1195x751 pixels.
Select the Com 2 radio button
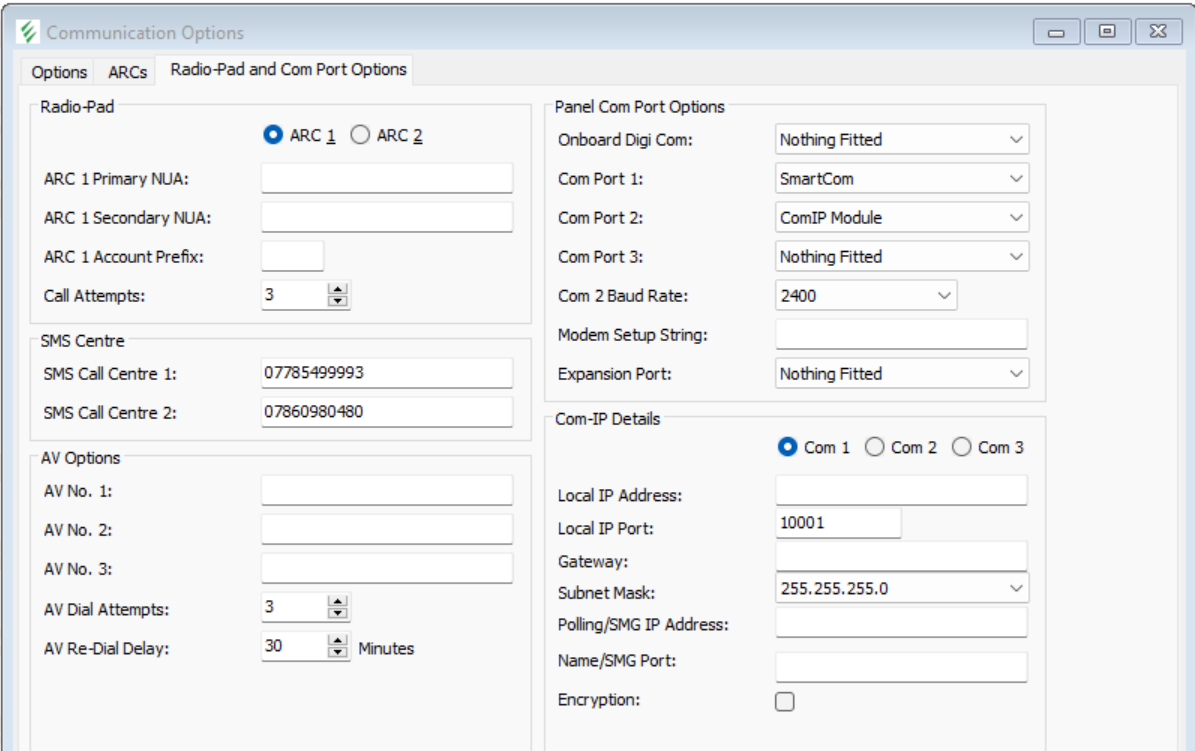coord(875,448)
